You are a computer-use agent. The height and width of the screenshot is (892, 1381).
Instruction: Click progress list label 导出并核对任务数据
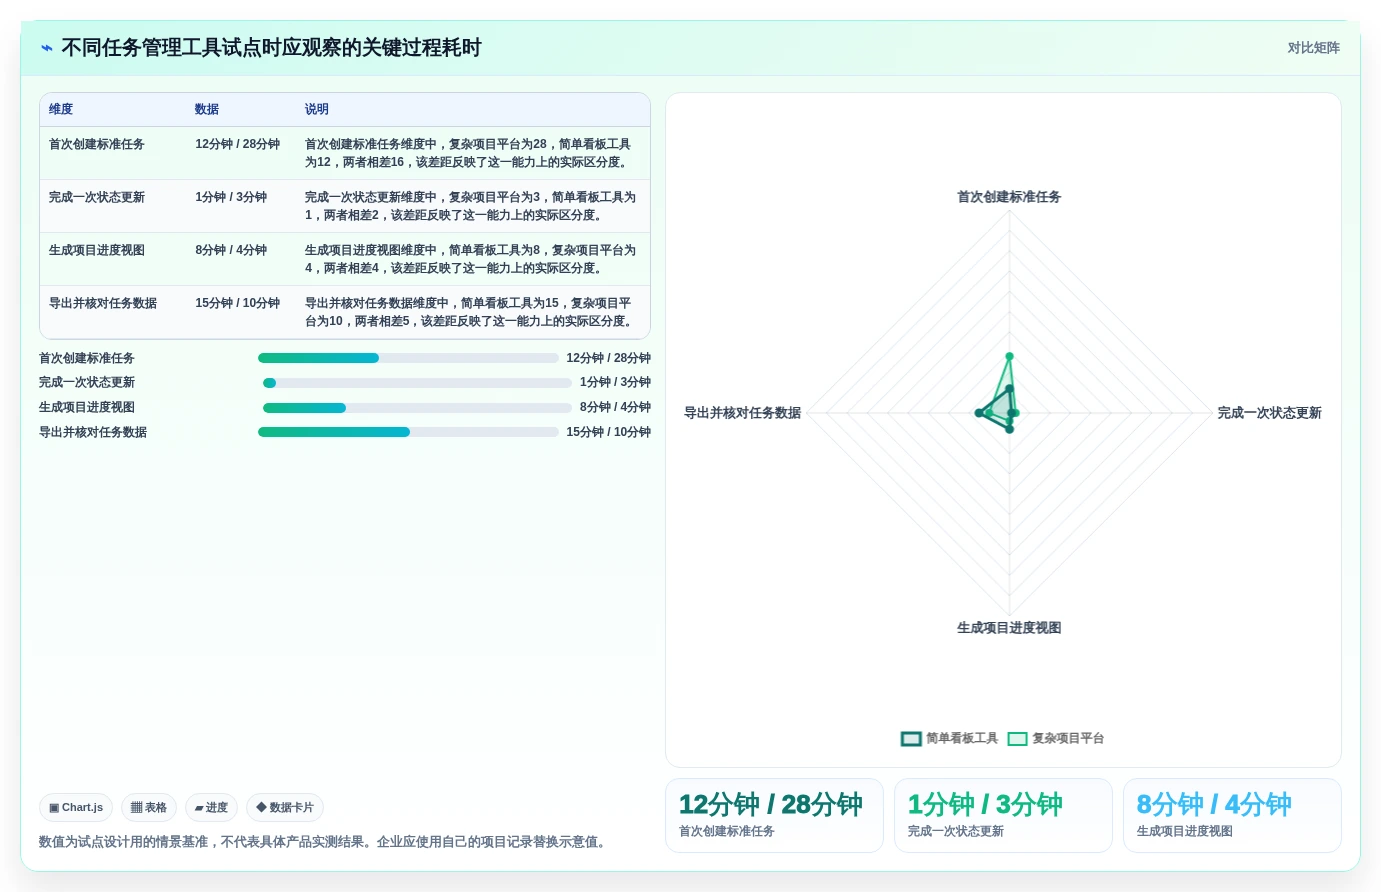93,432
